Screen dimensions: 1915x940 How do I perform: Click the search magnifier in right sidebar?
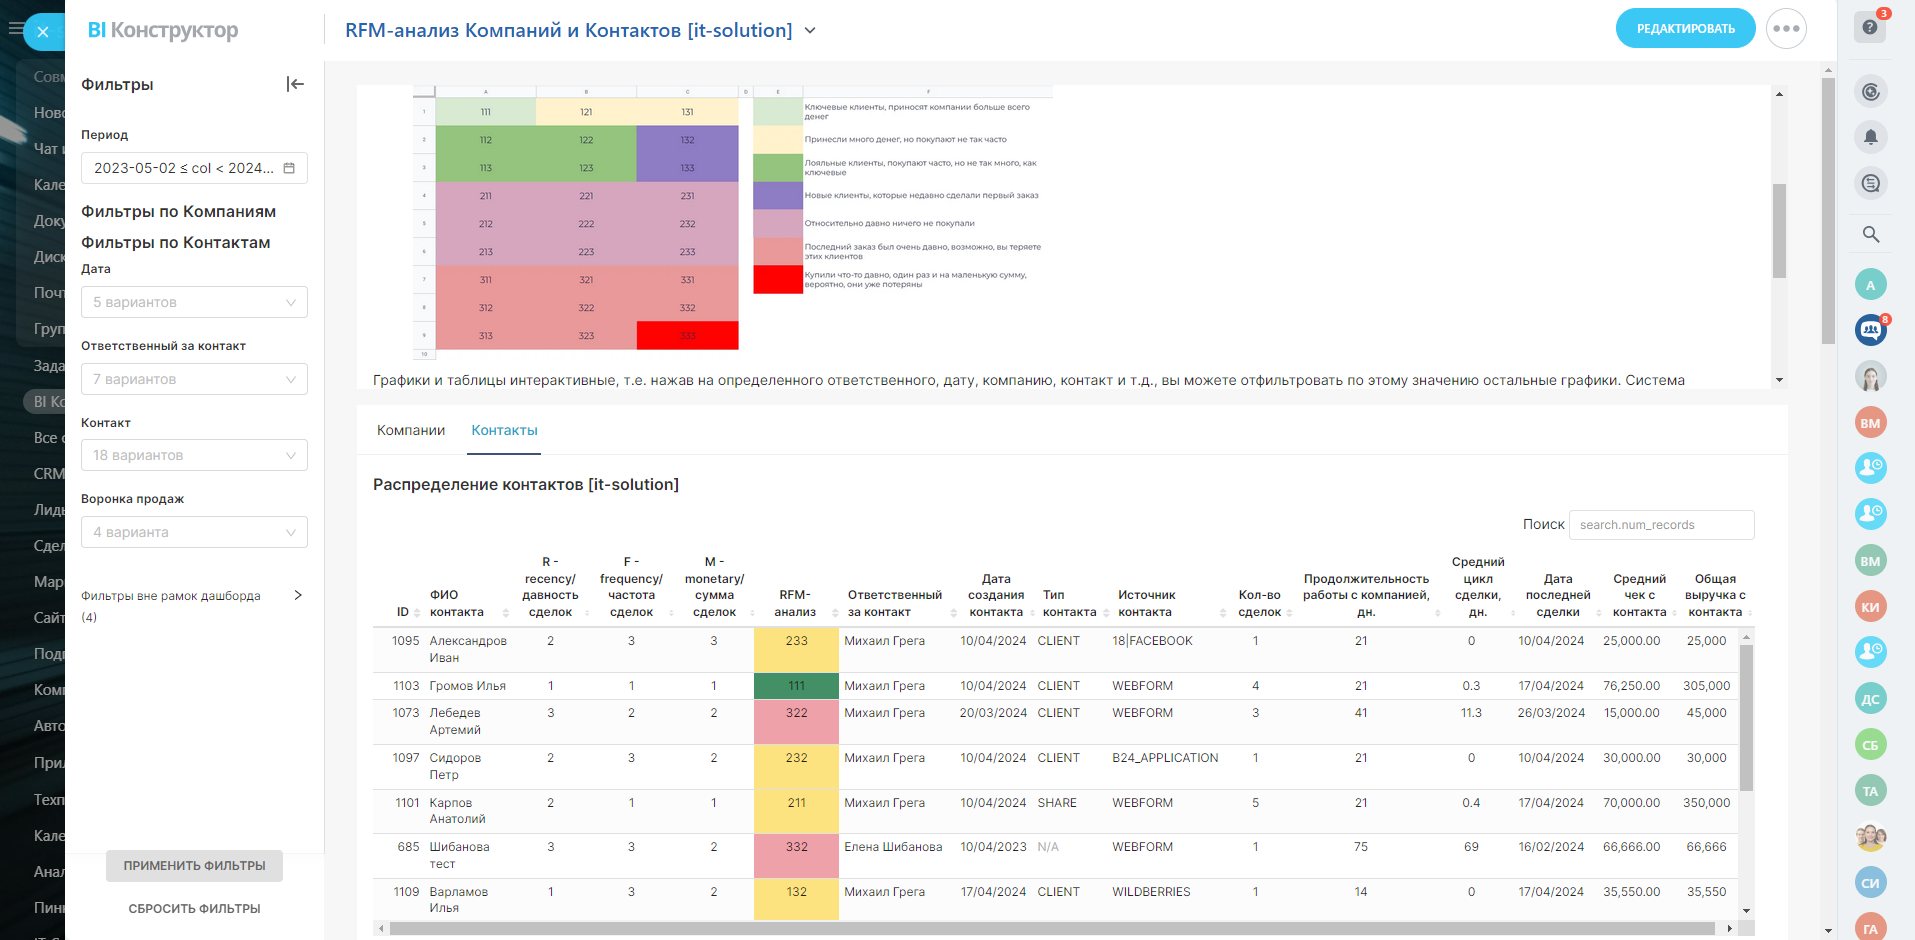click(1871, 234)
